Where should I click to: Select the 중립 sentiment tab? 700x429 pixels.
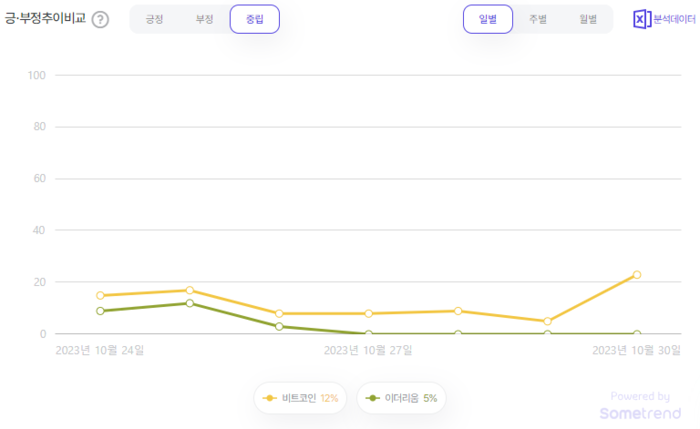(x=254, y=19)
